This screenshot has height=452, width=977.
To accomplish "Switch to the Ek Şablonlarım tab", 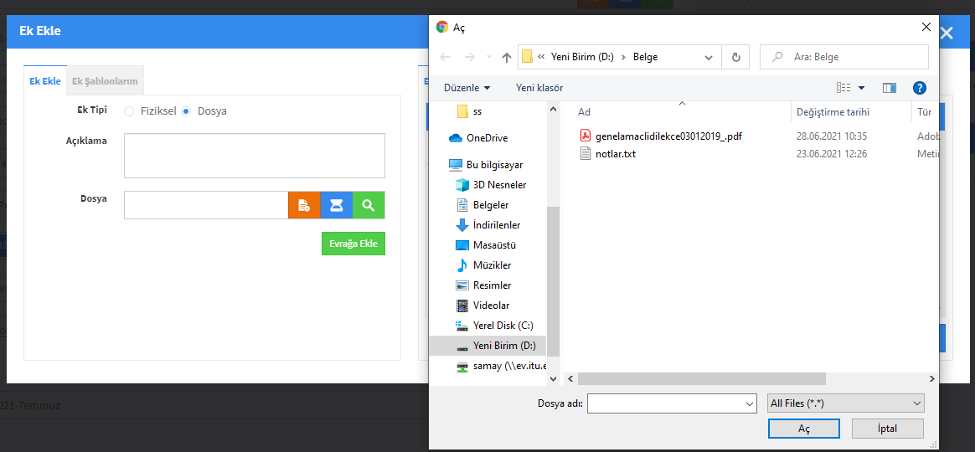I will [x=105, y=81].
